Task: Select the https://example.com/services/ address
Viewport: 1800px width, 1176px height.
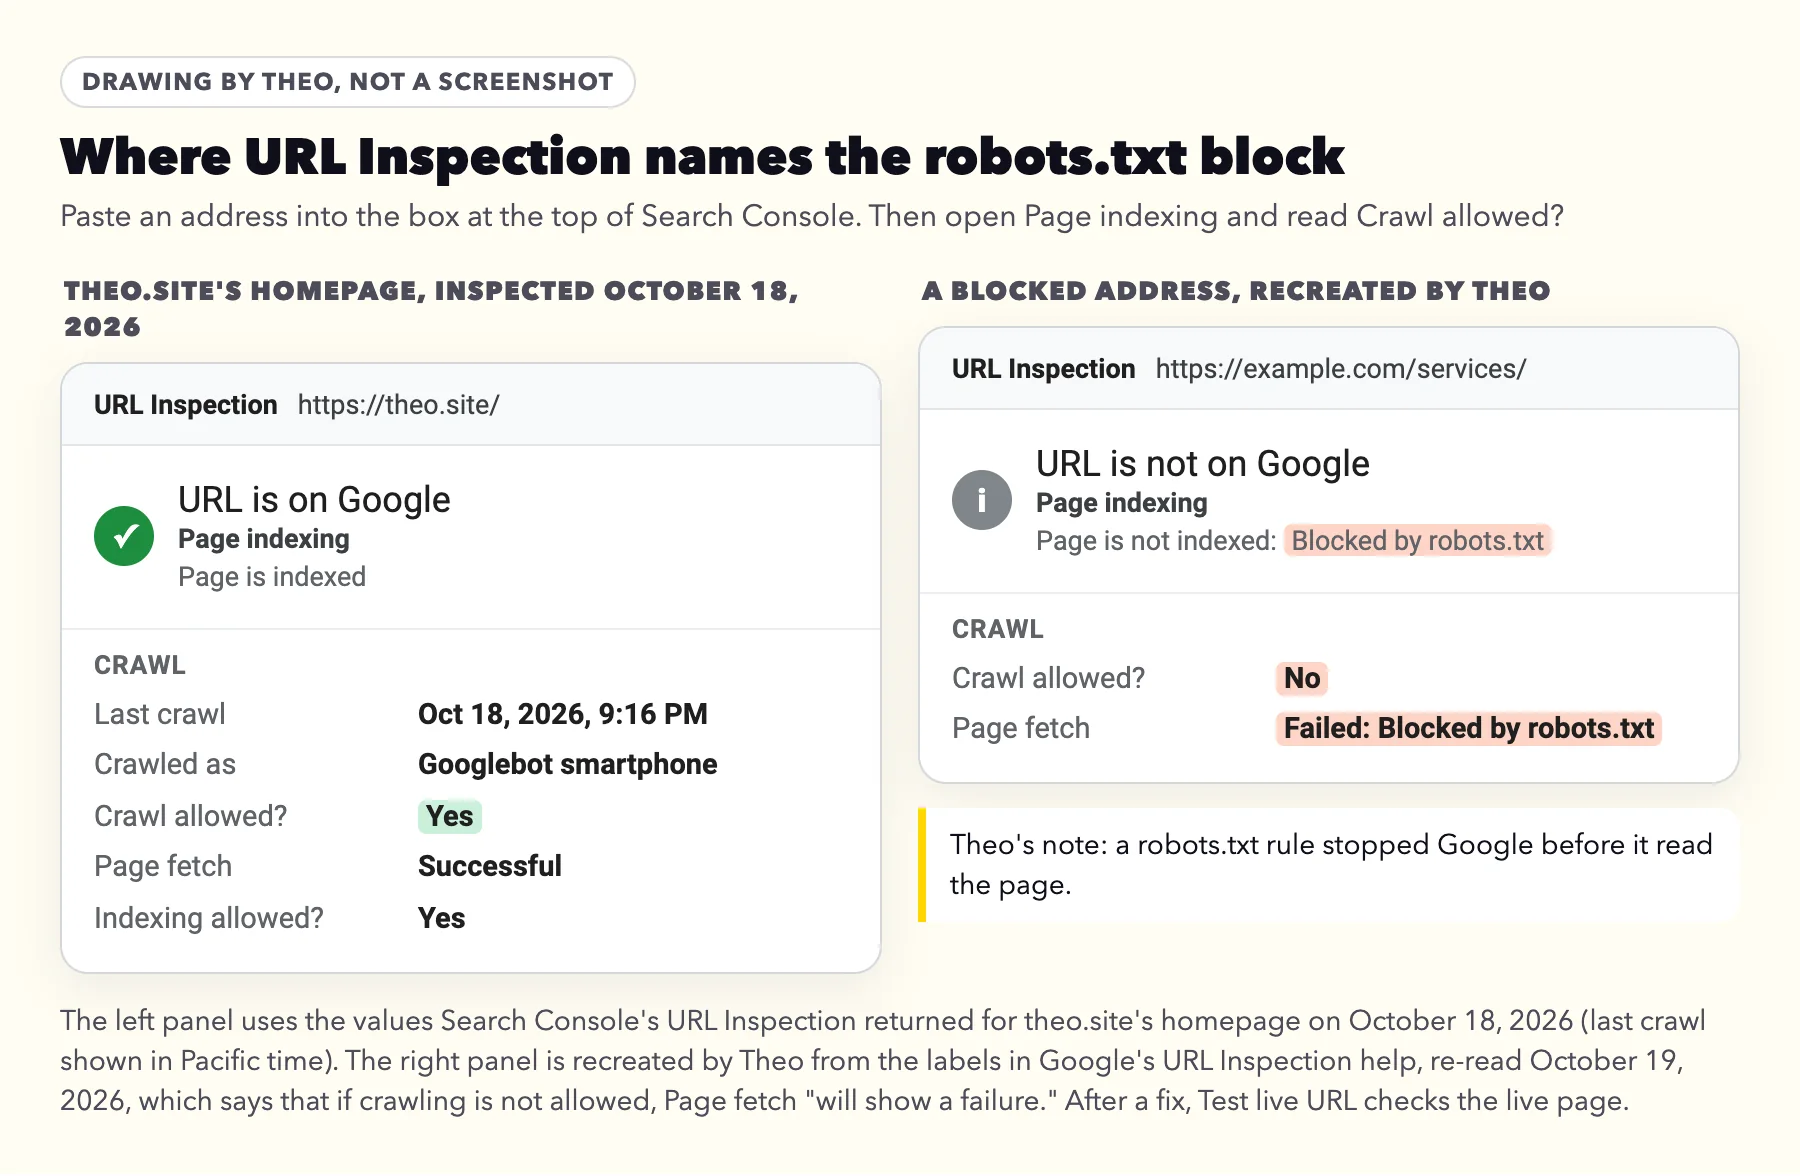Action: tap(1340, 369)
